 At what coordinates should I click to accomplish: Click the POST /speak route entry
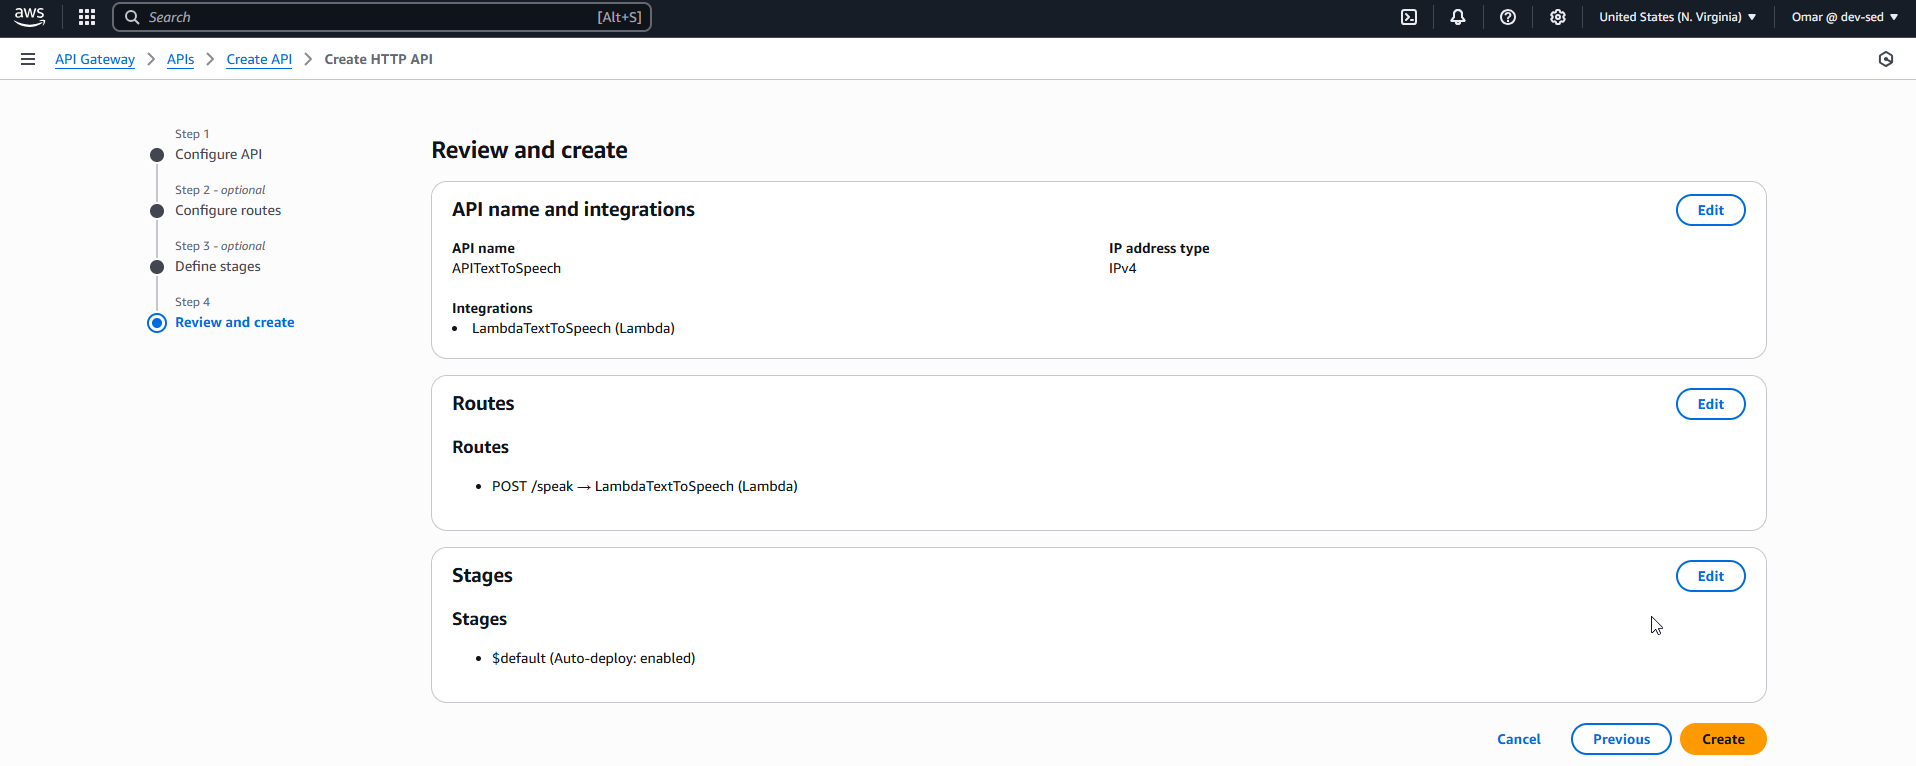pos(644,486)
